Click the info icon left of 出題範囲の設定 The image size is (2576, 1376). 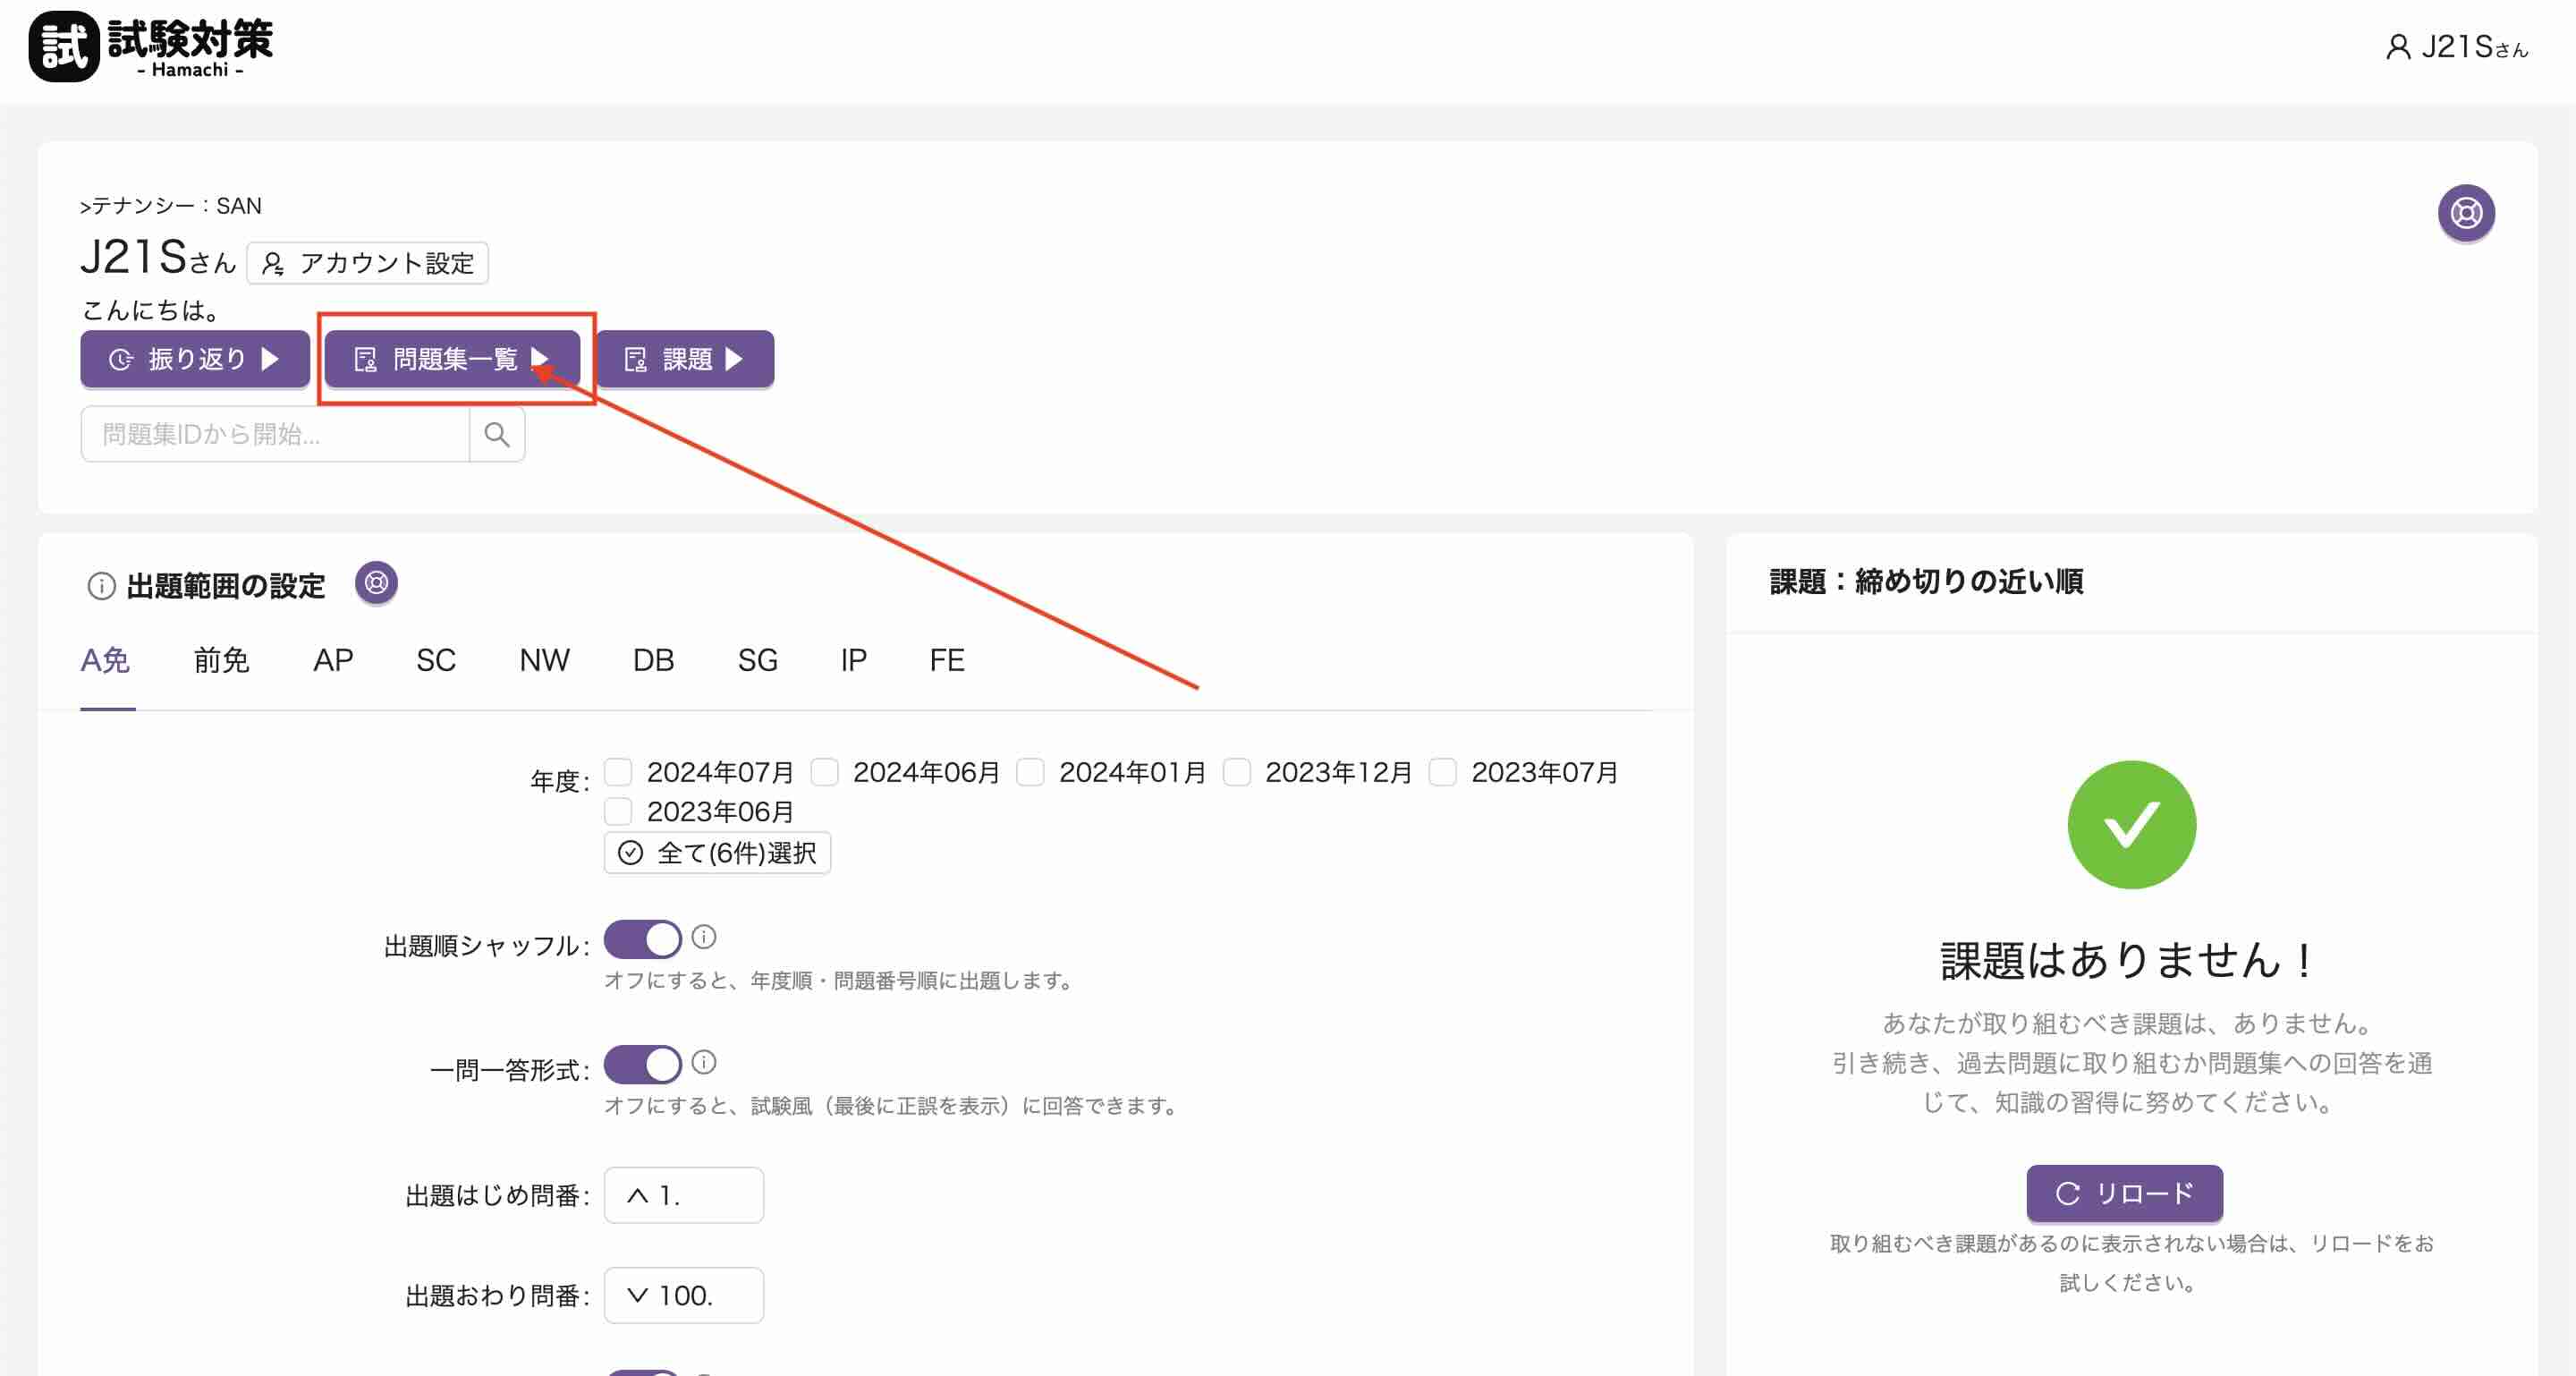tap(101, 585)
